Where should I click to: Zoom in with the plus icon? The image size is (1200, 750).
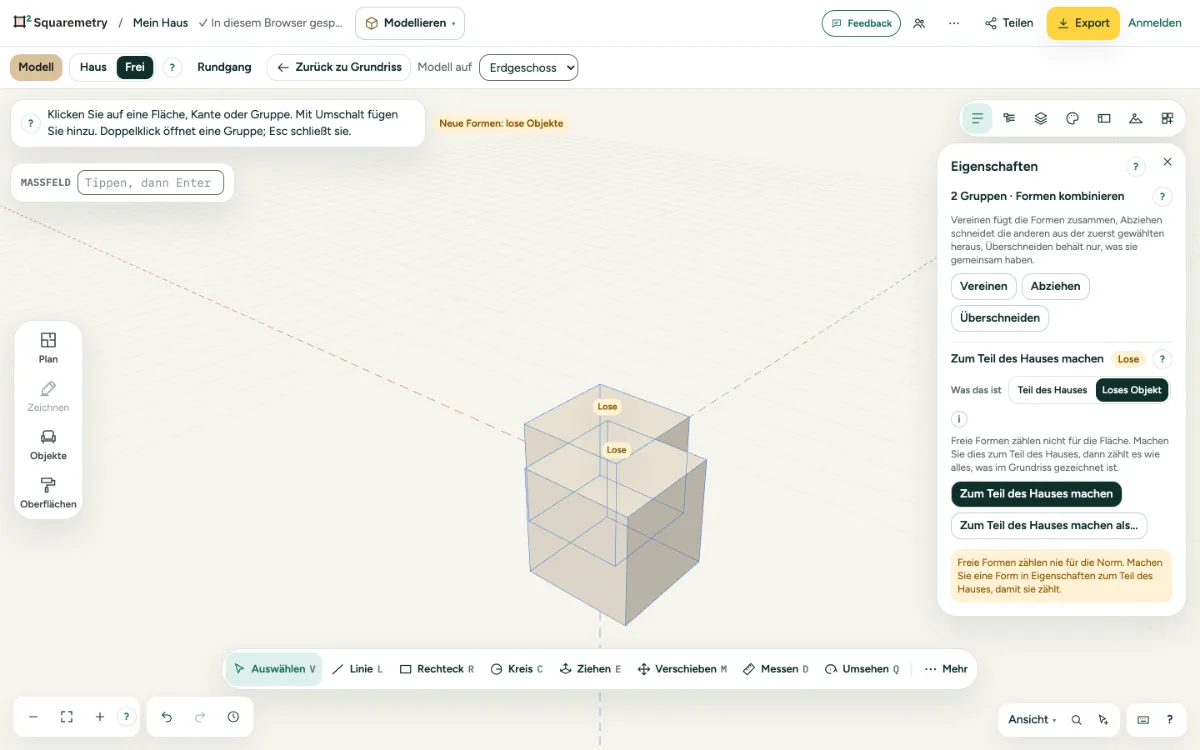[x=100, y=717]
